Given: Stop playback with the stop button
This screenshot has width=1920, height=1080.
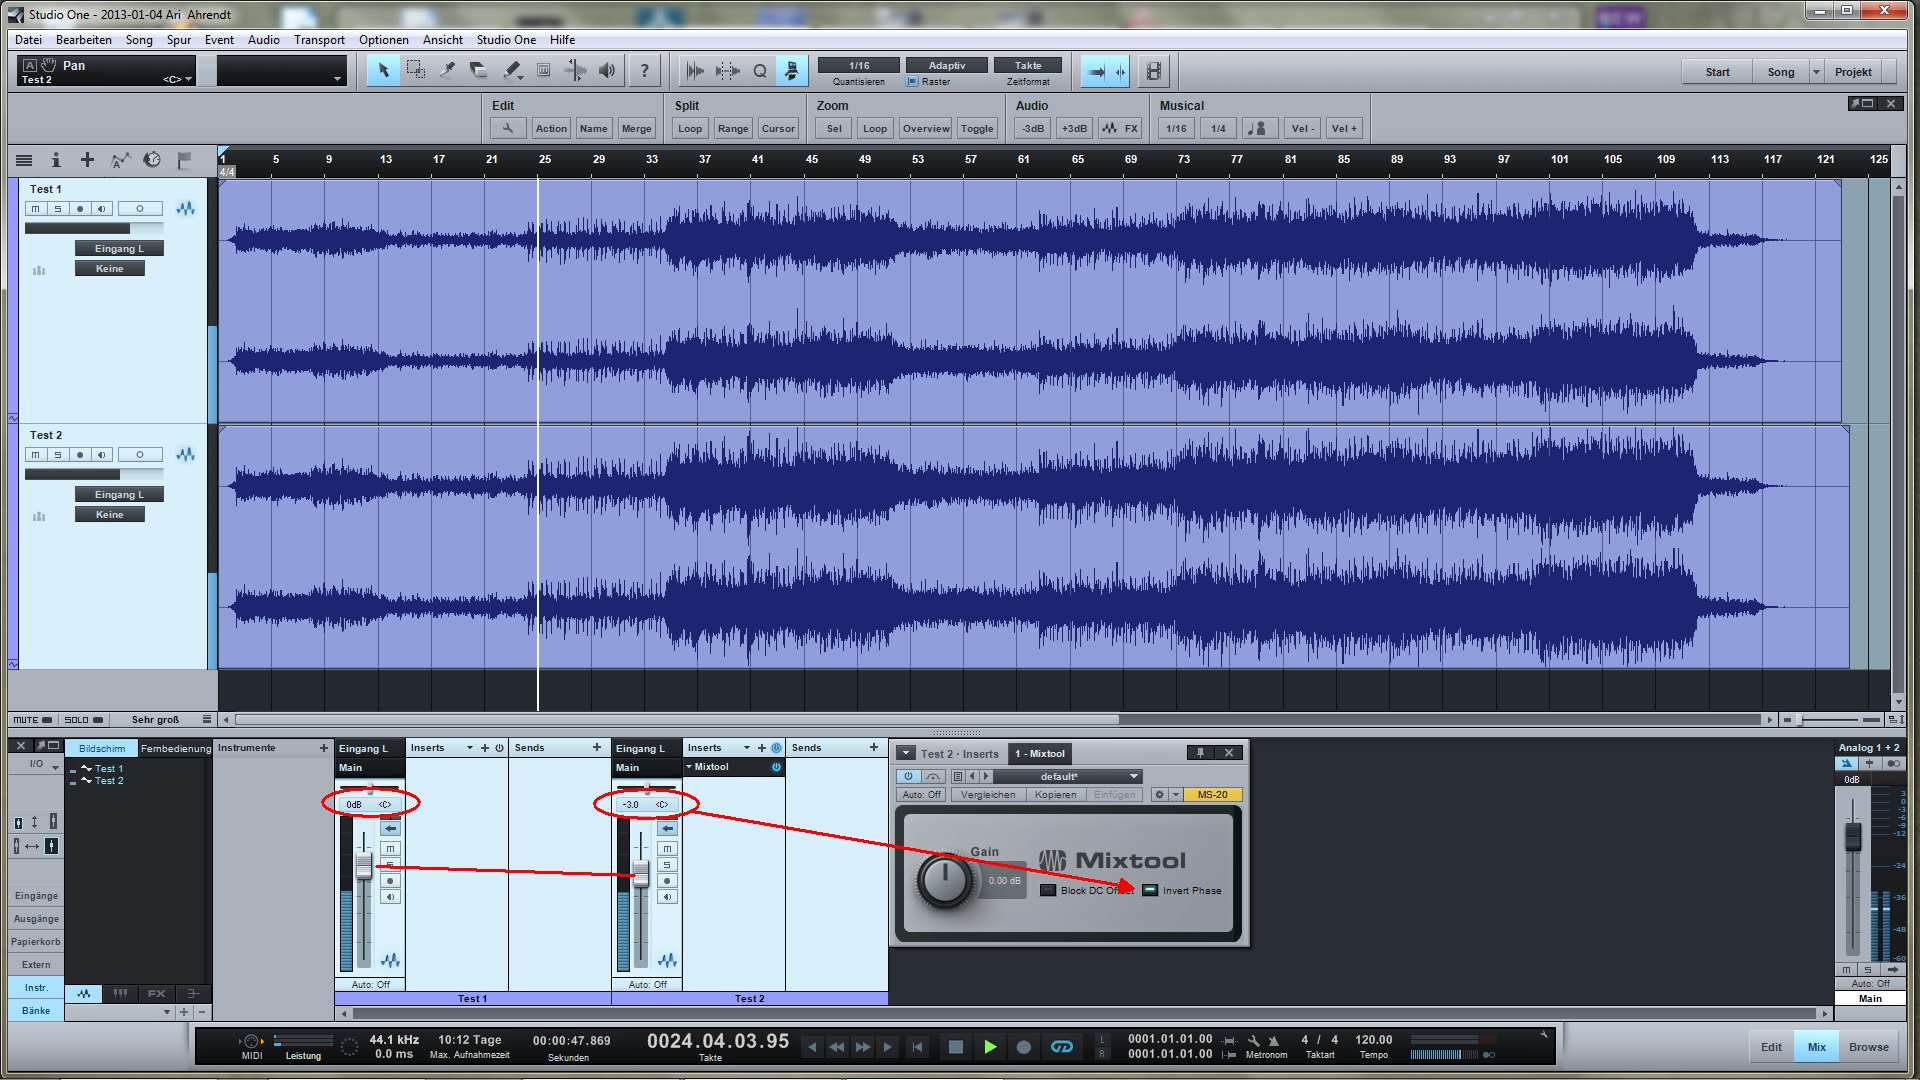Looking at the screenshot, I should pos(956,1047).
